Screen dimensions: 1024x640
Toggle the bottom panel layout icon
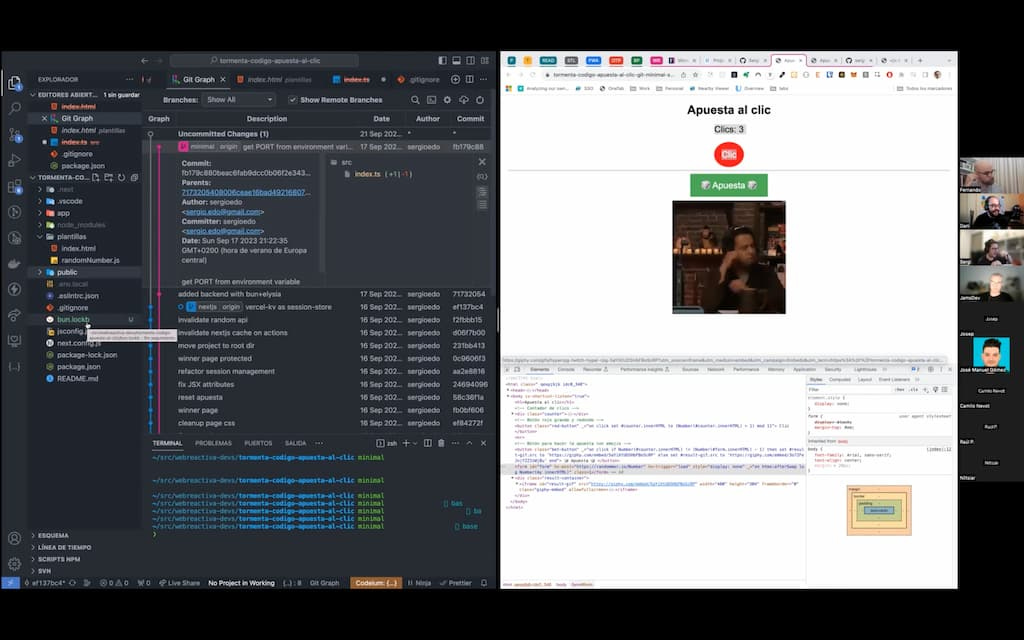click(456, 60)
